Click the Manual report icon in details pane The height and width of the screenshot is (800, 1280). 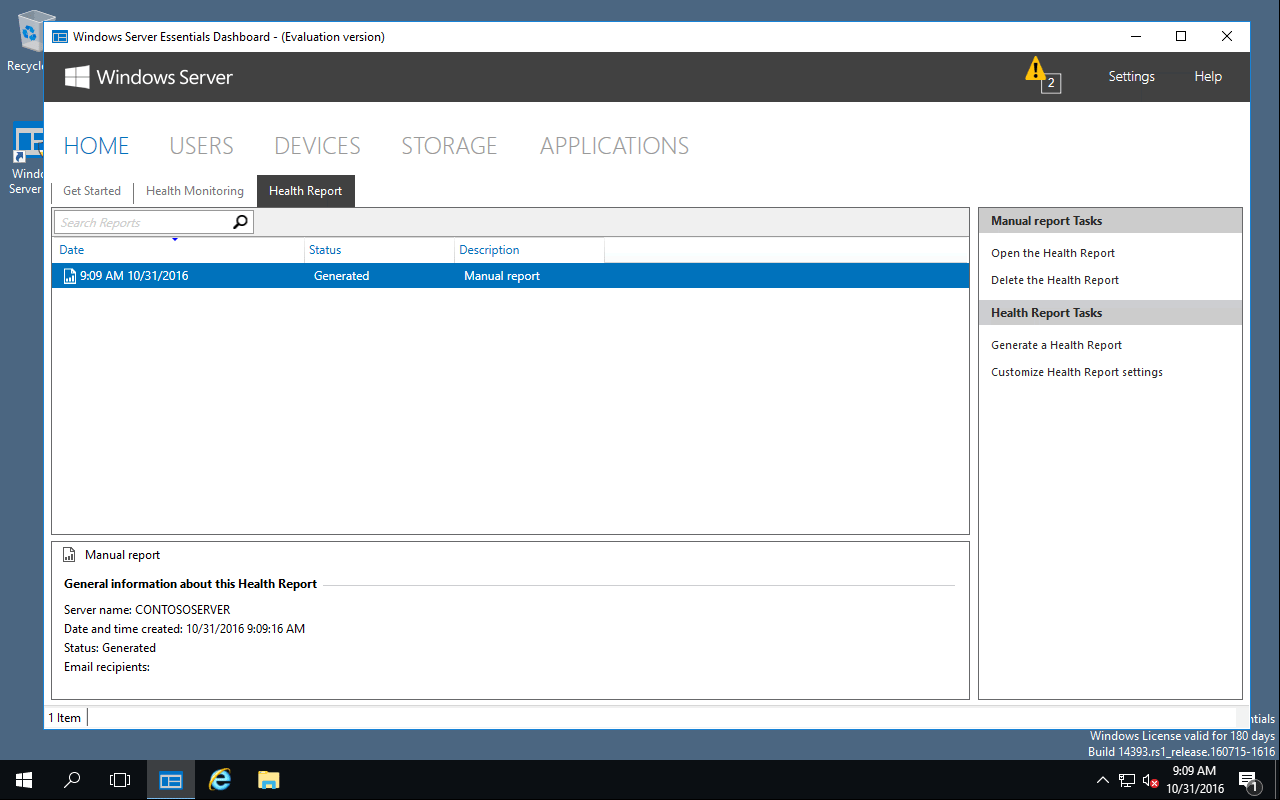[x=69, y=555]
